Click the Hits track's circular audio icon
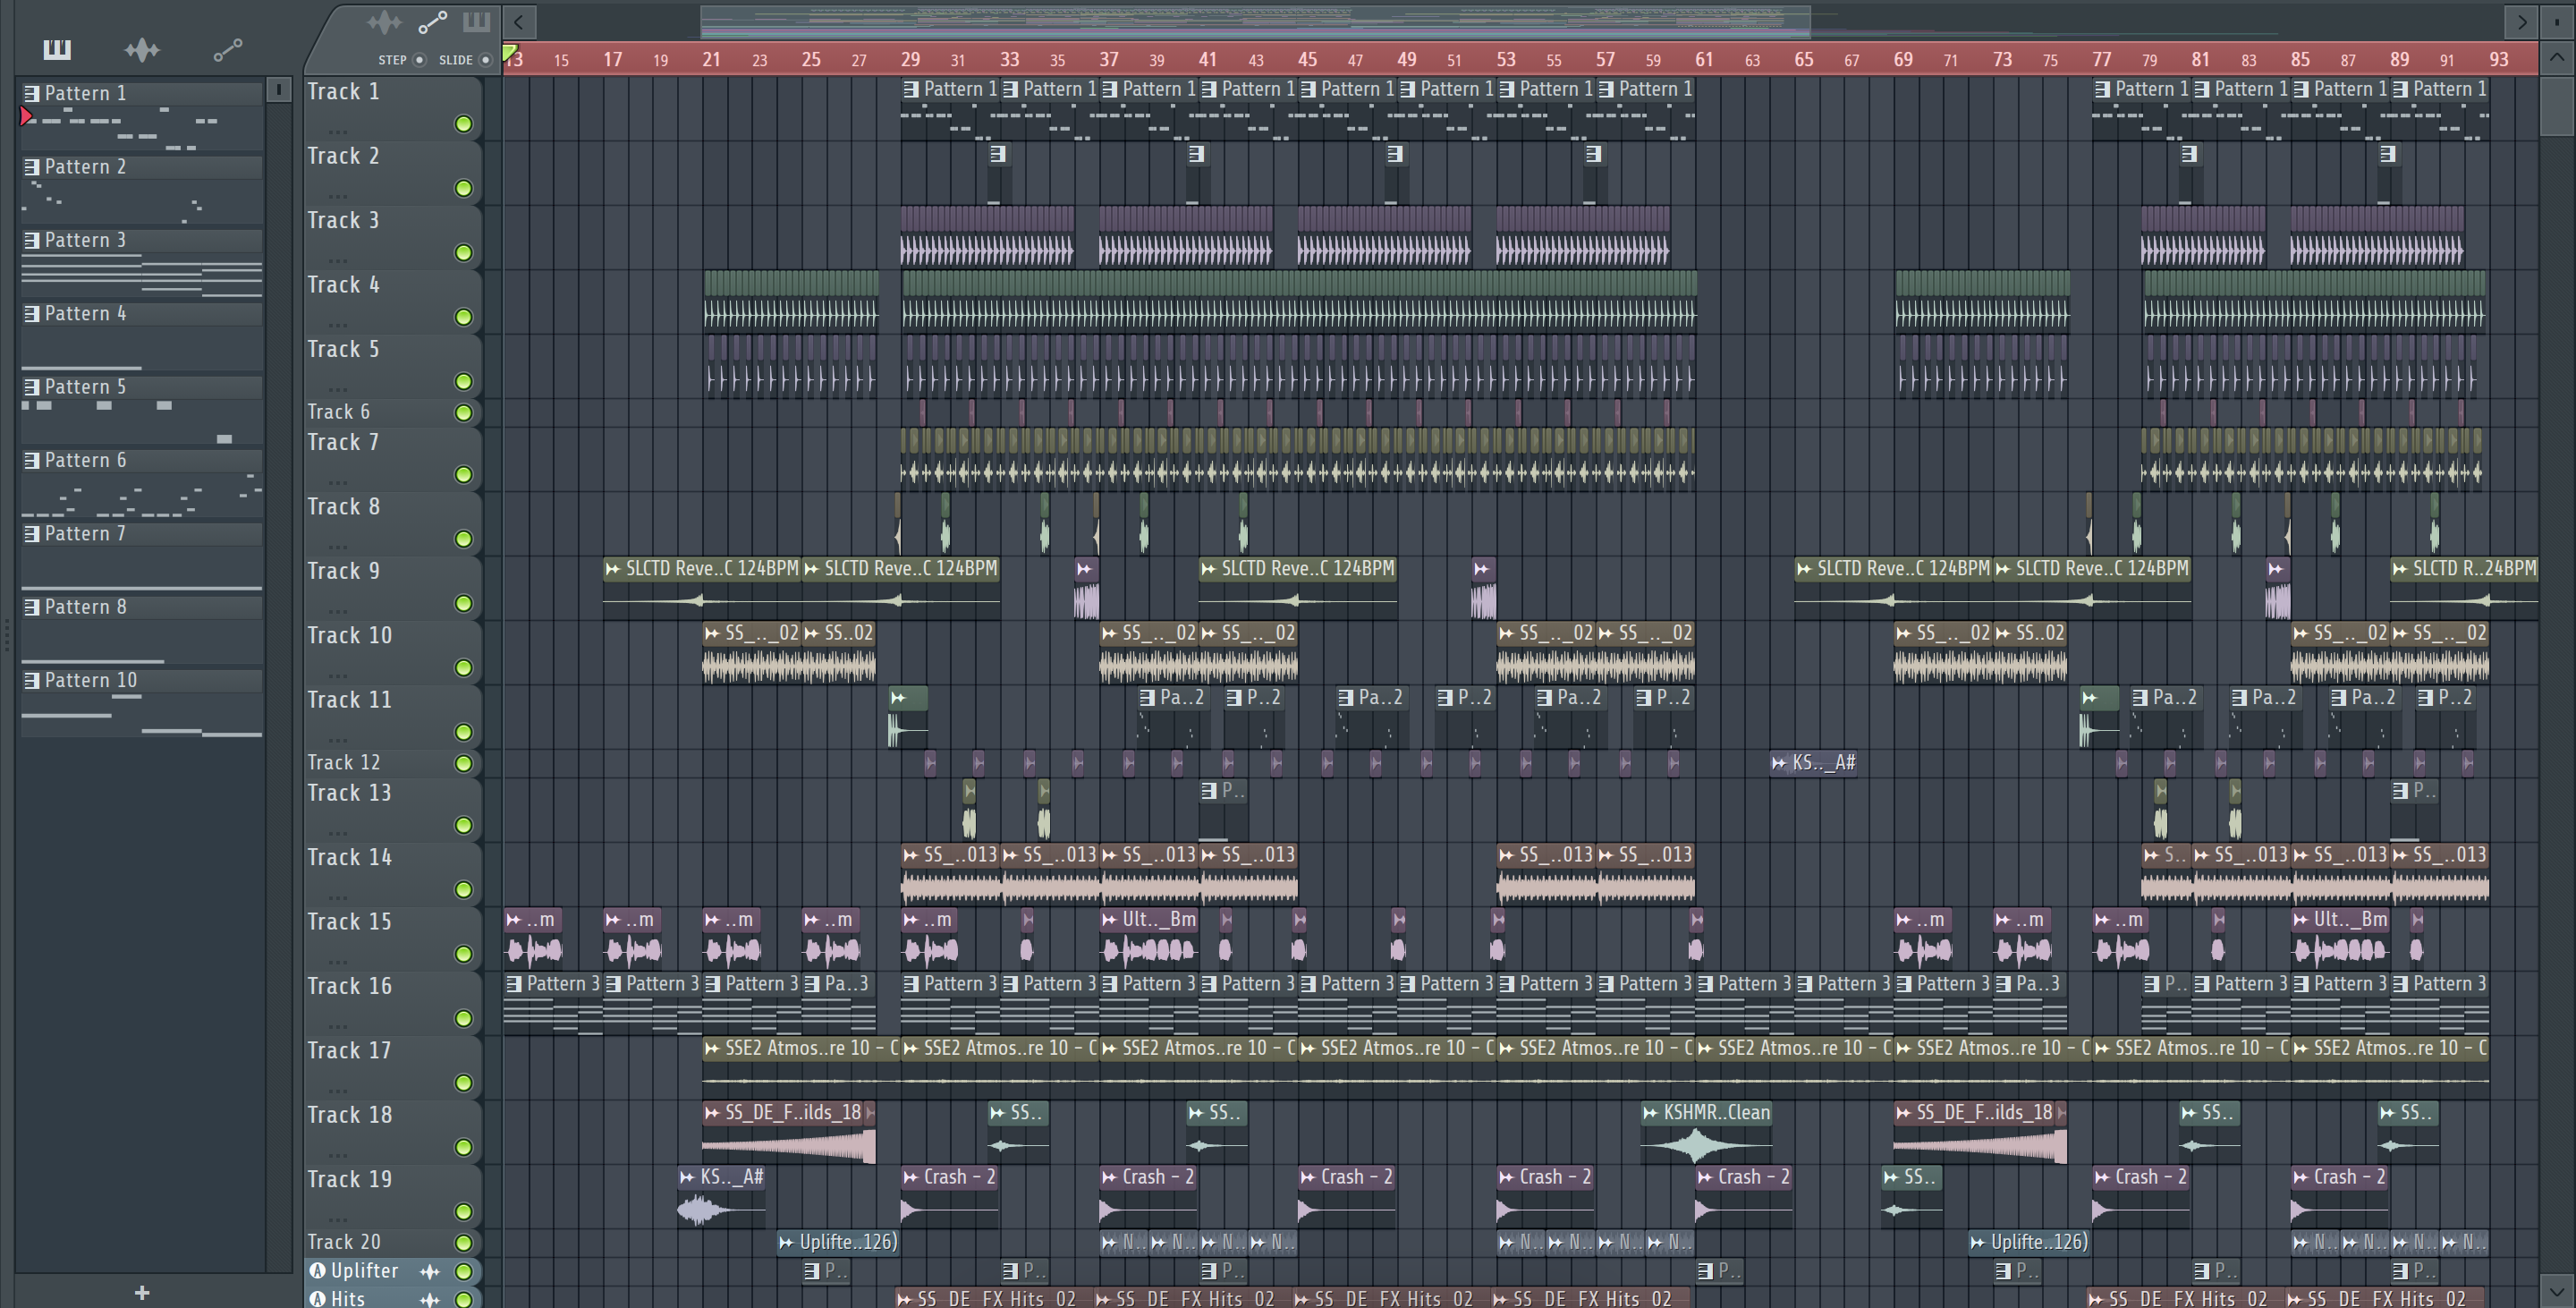 pyautogui.click(x=318, y=1298)
